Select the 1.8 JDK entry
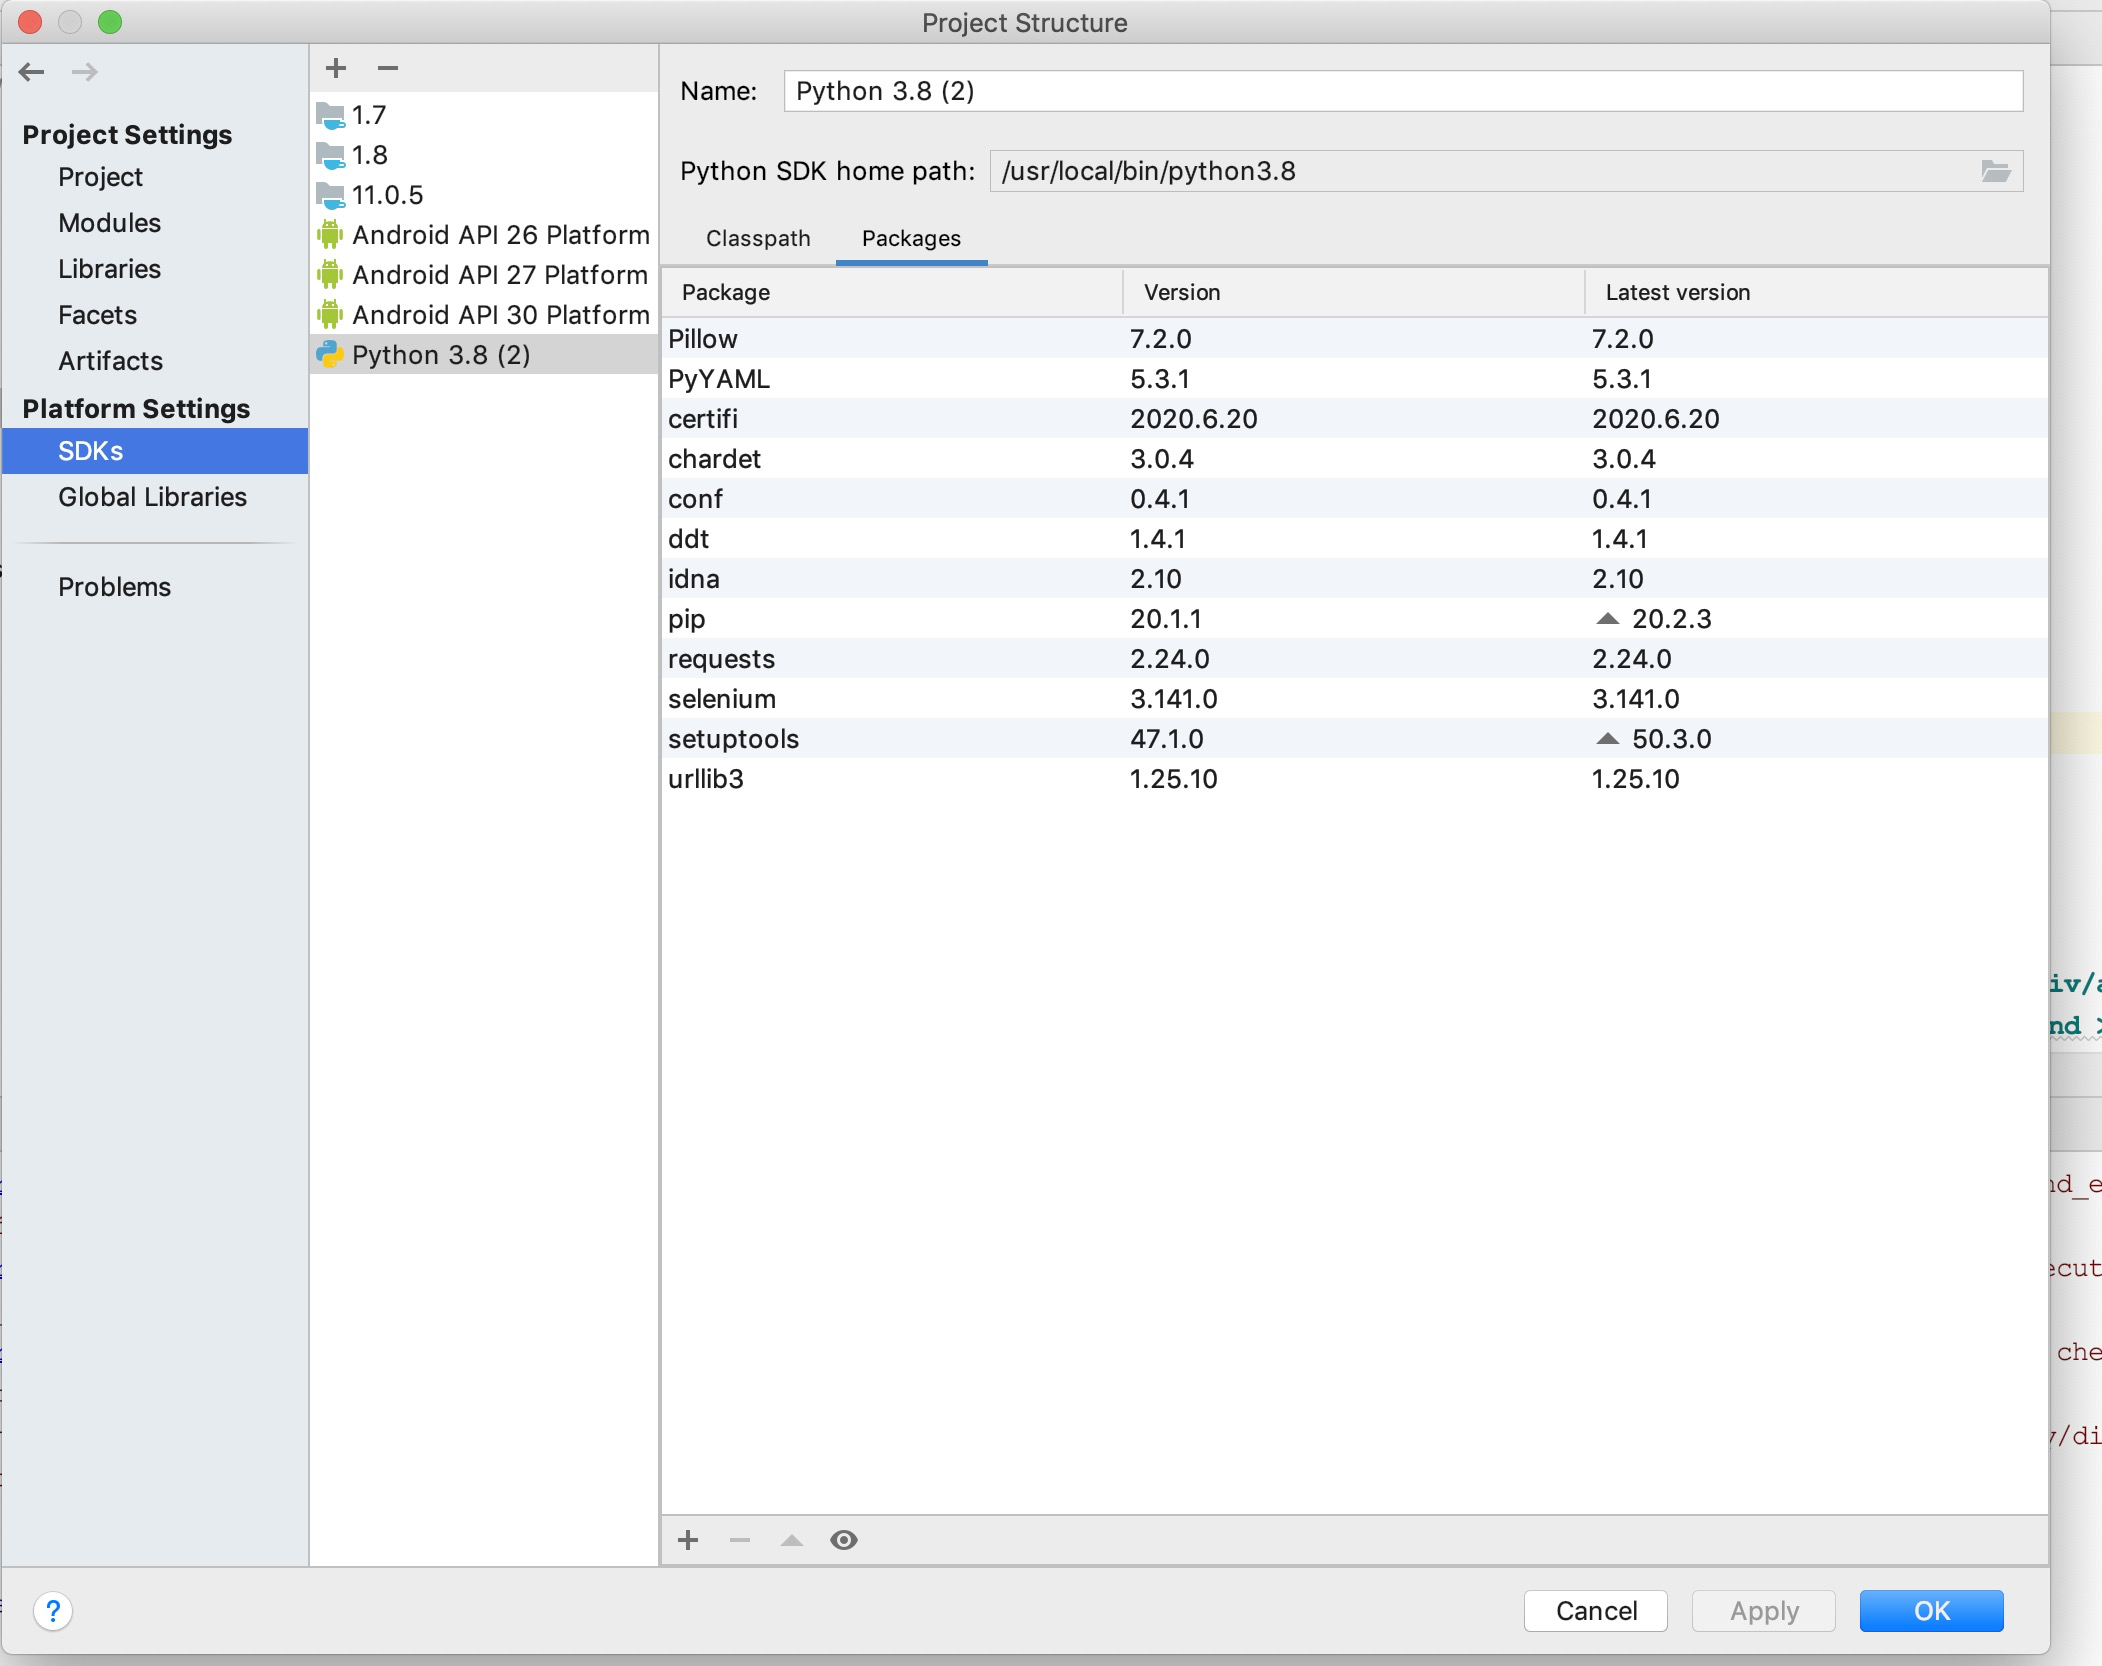Image resolution: width=2102 pixels, height=1666 pixels. [x=484, y=155]
